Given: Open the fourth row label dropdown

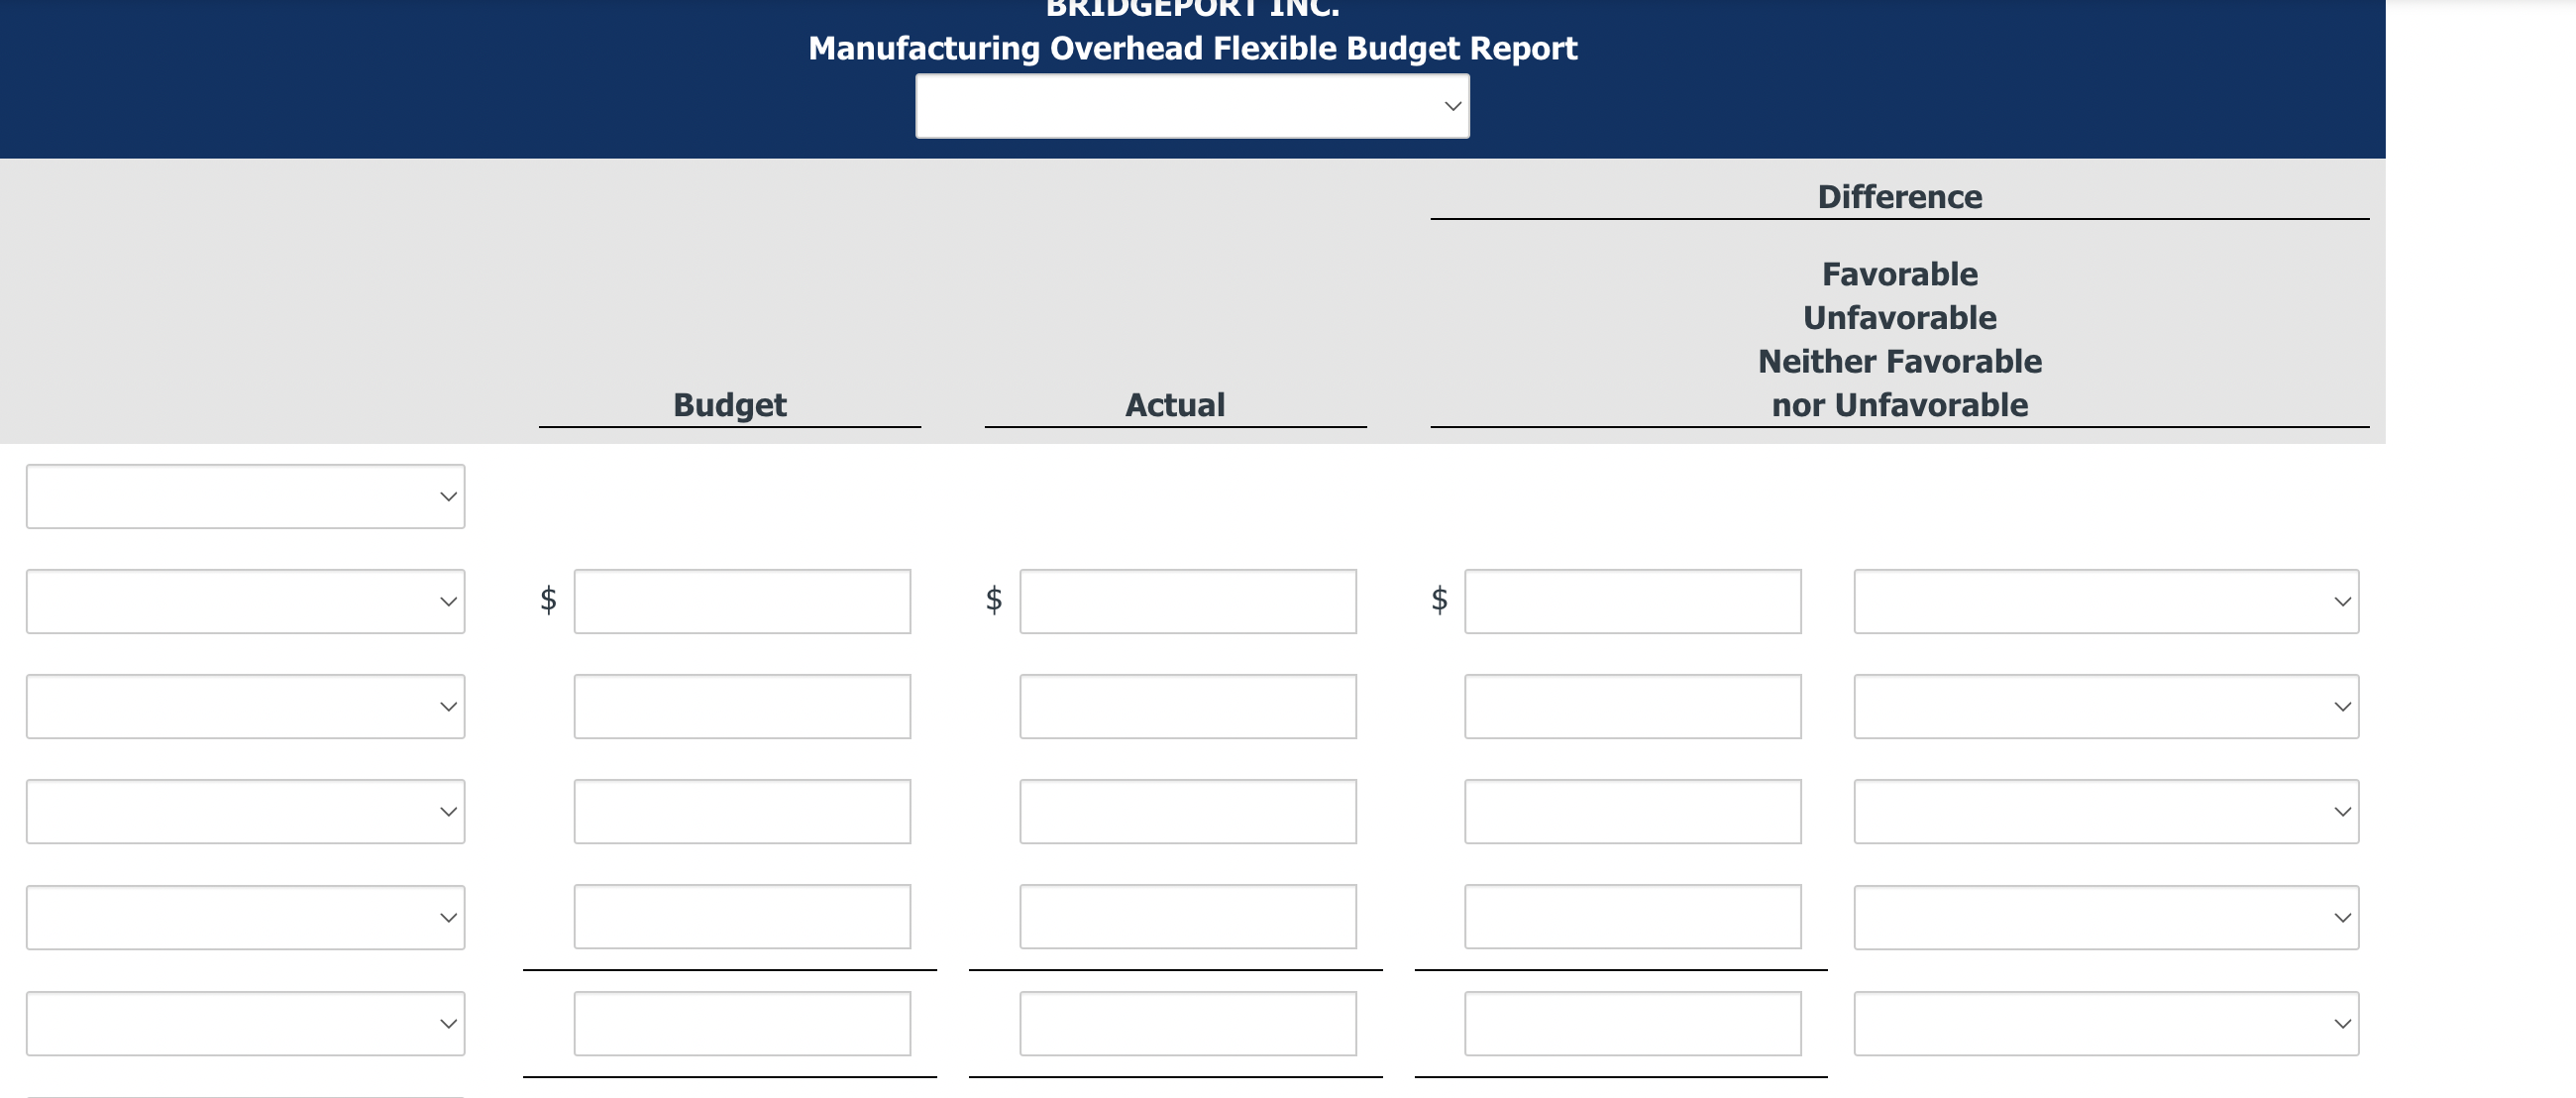Looking at the screenshot, I should point(245,811).
